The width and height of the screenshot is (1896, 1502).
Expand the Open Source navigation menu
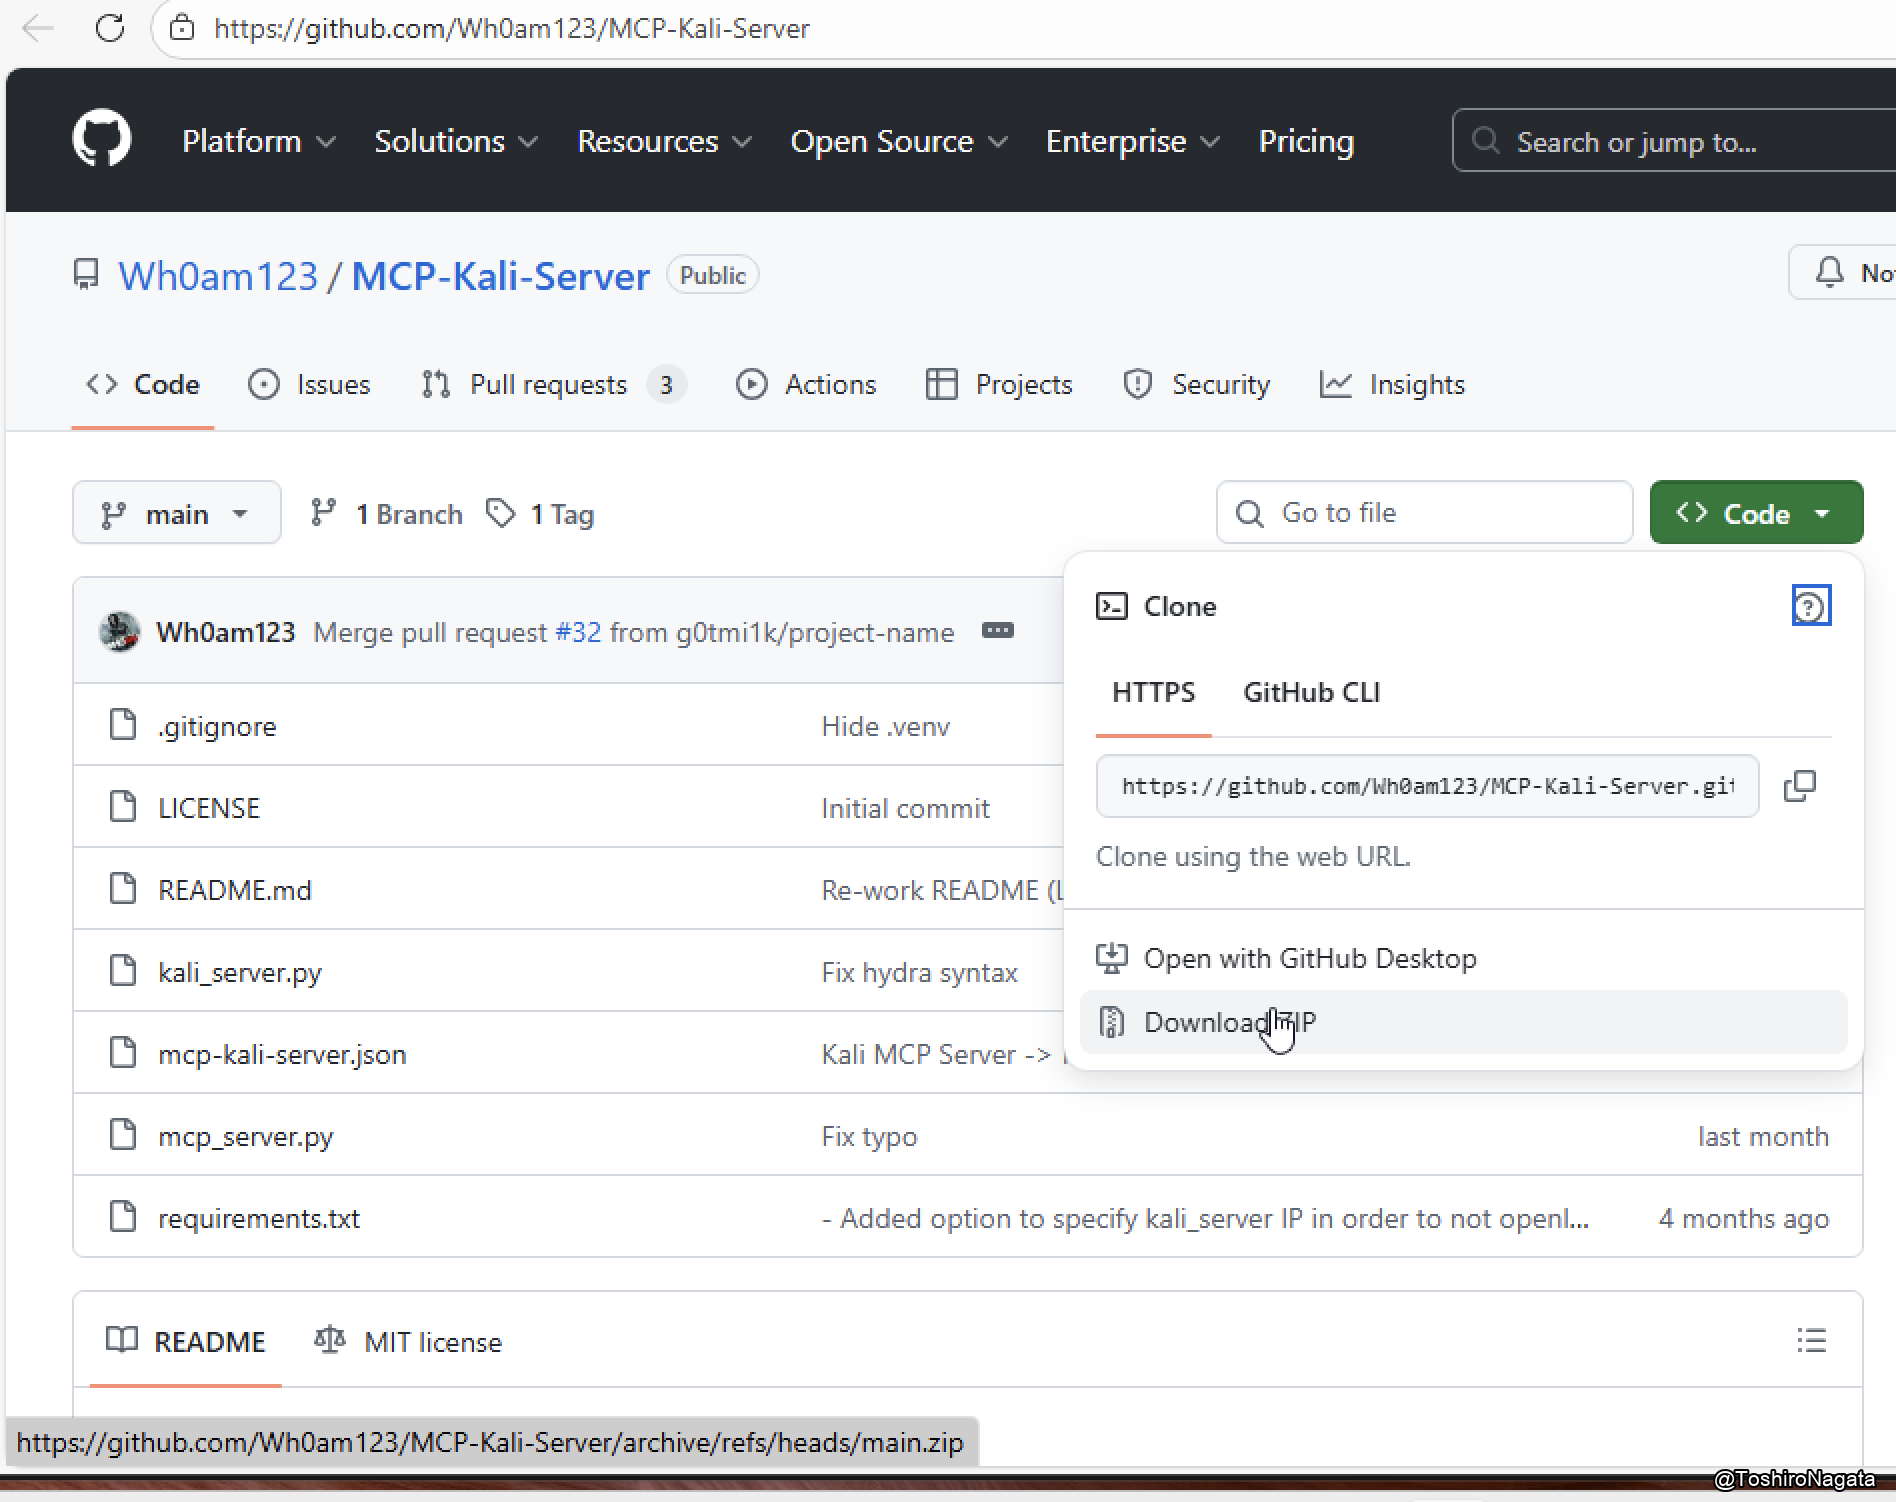[898, 141]
